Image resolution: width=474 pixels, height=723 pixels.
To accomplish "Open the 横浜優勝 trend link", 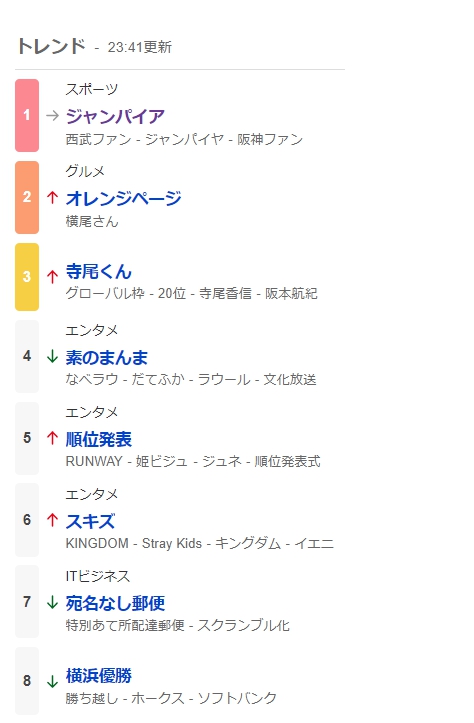I will click(x=99, y=676).
